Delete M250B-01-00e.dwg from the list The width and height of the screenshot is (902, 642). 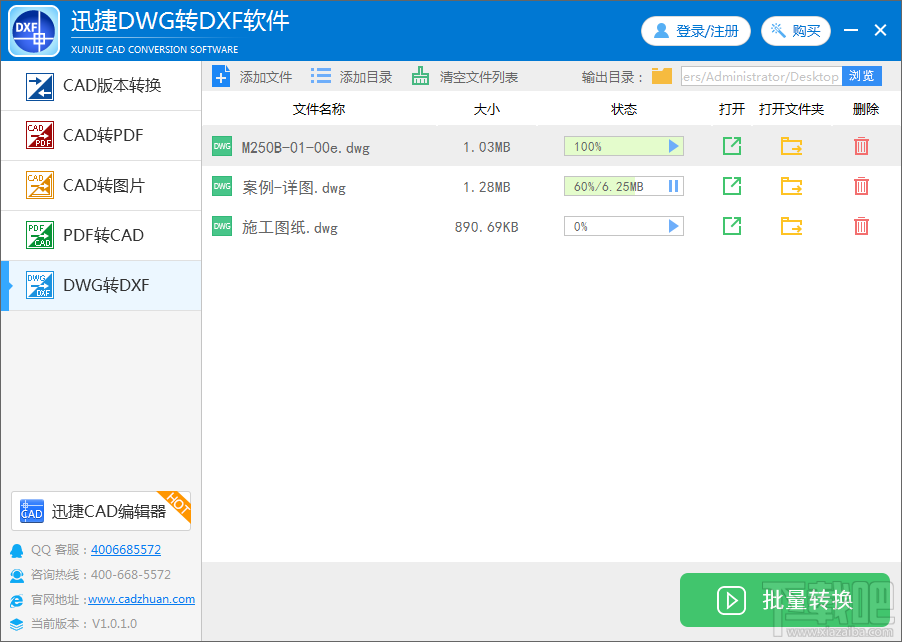[861, 146]
